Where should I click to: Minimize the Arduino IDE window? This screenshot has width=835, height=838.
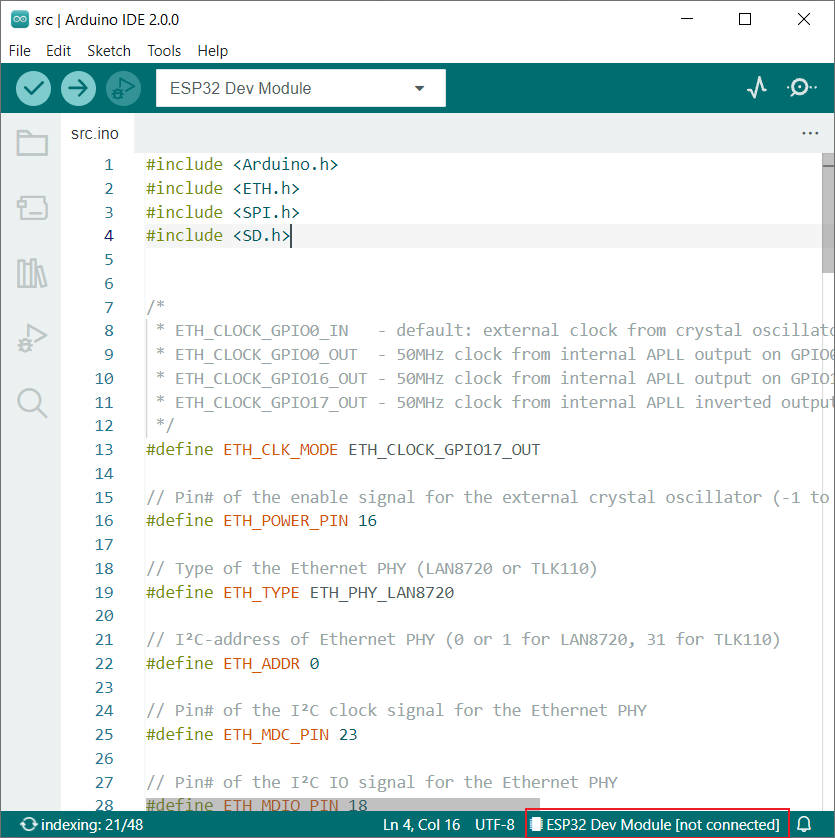point(687,19)
